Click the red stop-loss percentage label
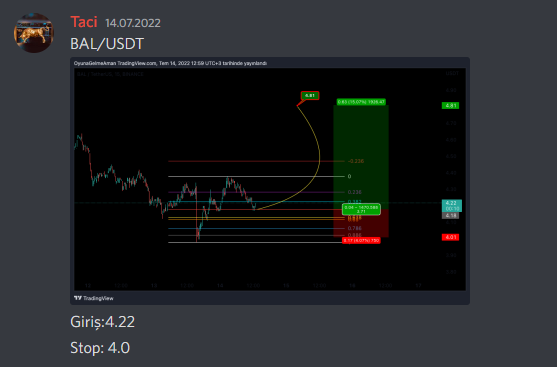Screen dimensions: 557x367 (x=361, y=241)
